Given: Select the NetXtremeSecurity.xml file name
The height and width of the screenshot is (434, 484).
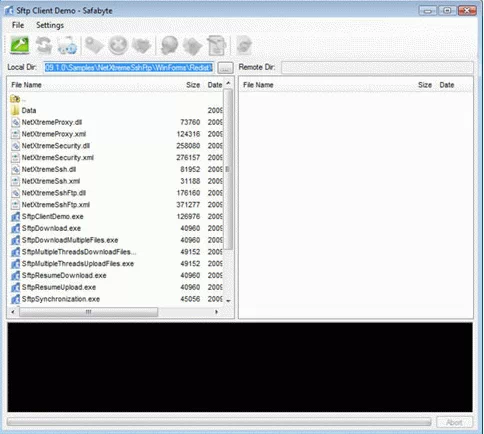Looking at the screenshot, I should click(58, 158).
